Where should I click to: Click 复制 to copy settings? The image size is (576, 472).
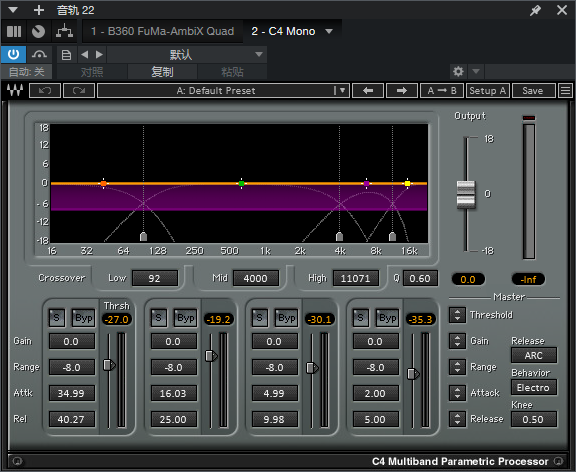(x=162, y=72)
